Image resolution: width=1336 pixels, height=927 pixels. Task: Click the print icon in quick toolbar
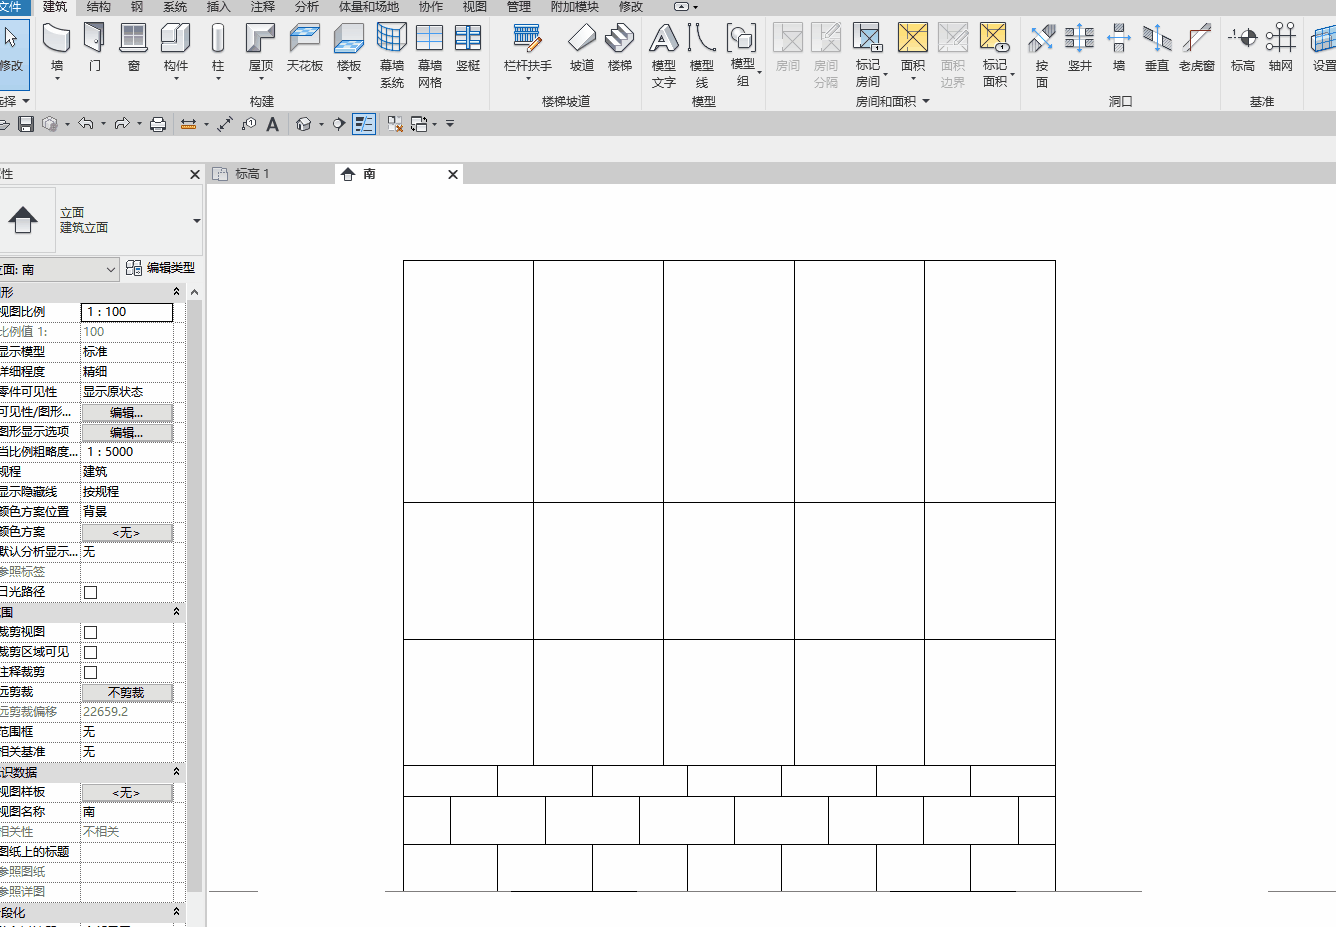click(x=157, y=124)
